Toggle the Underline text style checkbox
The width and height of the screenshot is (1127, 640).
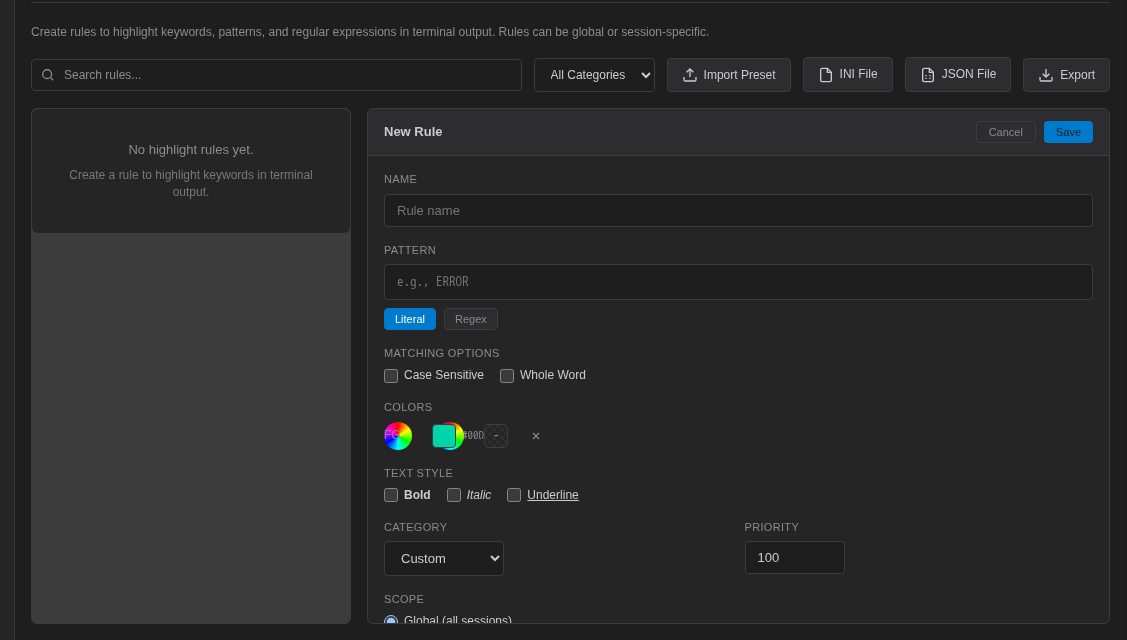[514, 495]
